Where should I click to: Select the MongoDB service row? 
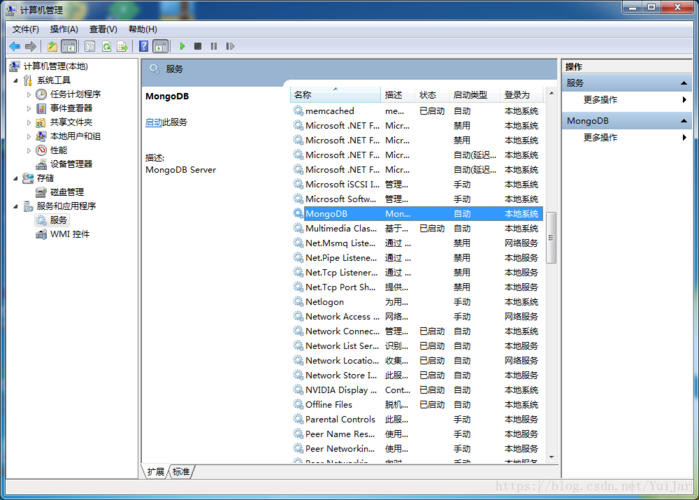tap(418, 214)
